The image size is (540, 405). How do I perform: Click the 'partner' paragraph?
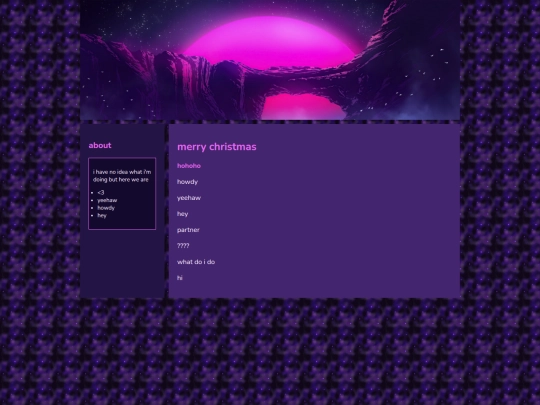click(188, 230)
